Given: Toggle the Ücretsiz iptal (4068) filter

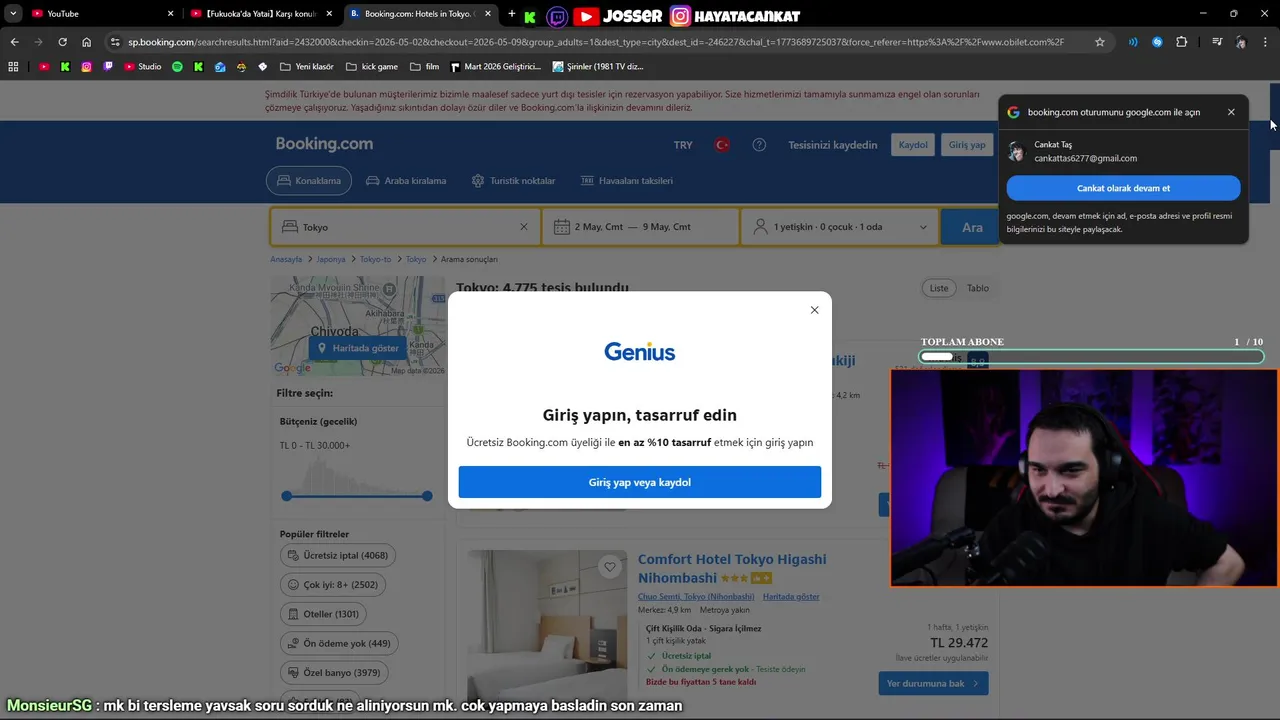Looking at the screenshot, I should point(338,555).
